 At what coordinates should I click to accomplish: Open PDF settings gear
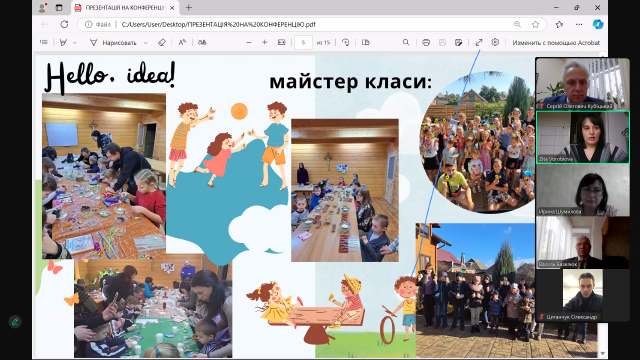click(495, 42)
